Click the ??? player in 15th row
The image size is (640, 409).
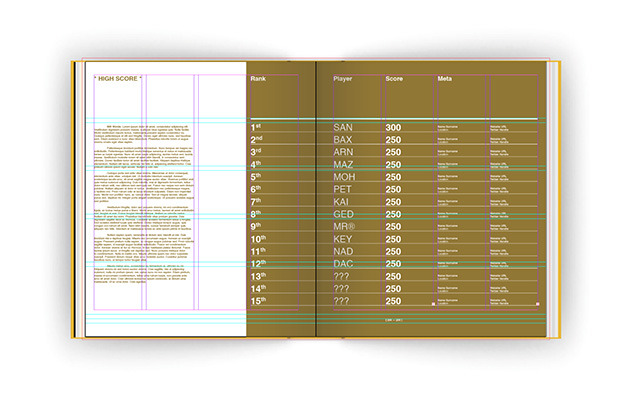341,301
